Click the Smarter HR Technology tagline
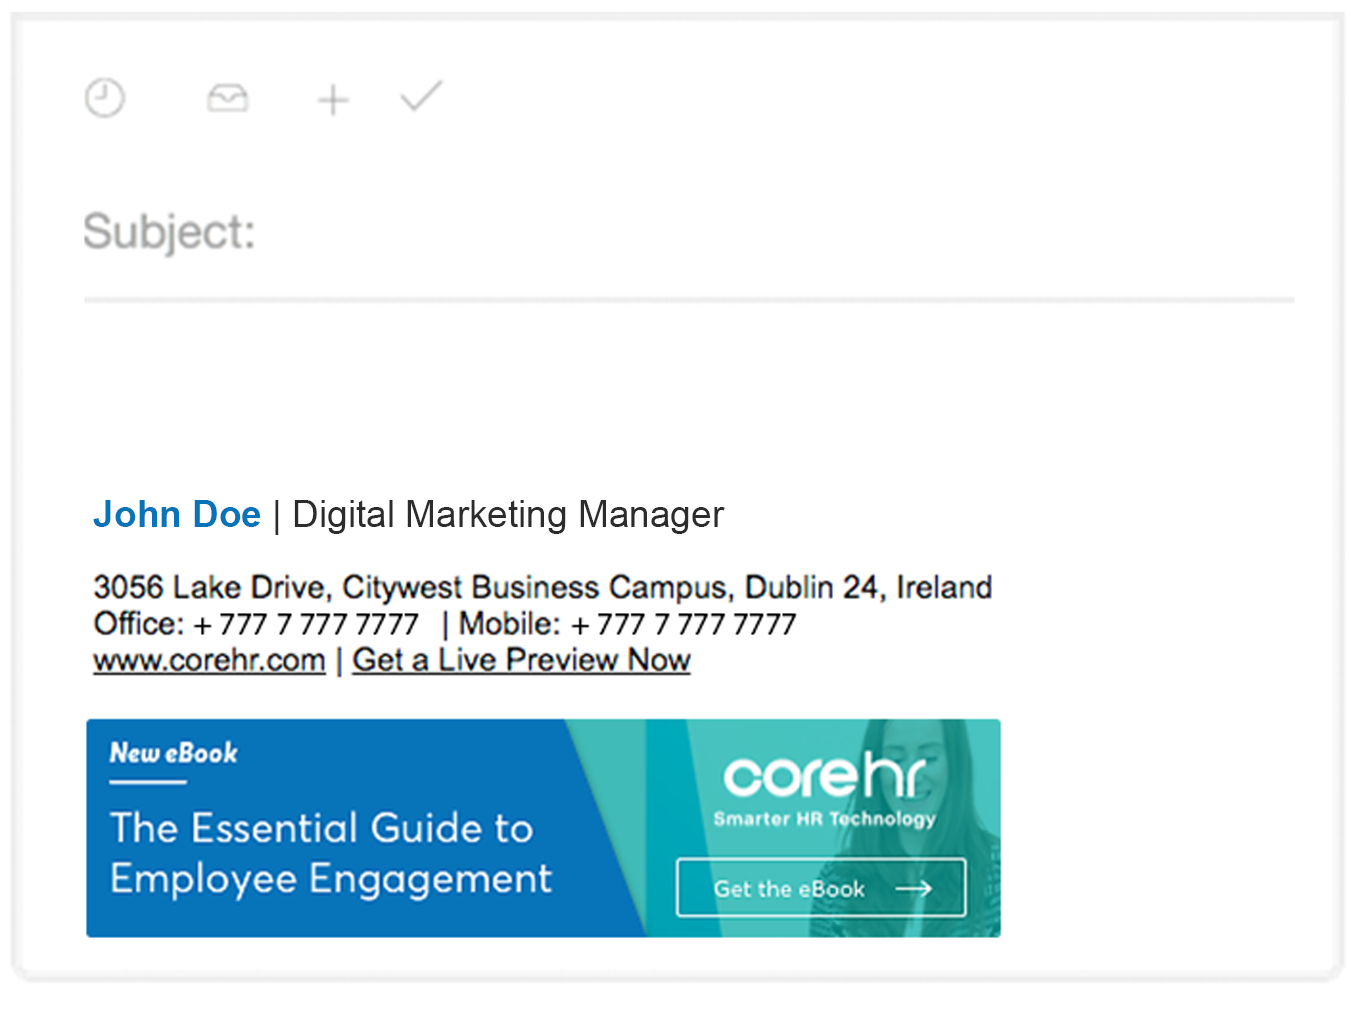Viewport: 1356px width, 1011px height. click(x=825, y=819)
